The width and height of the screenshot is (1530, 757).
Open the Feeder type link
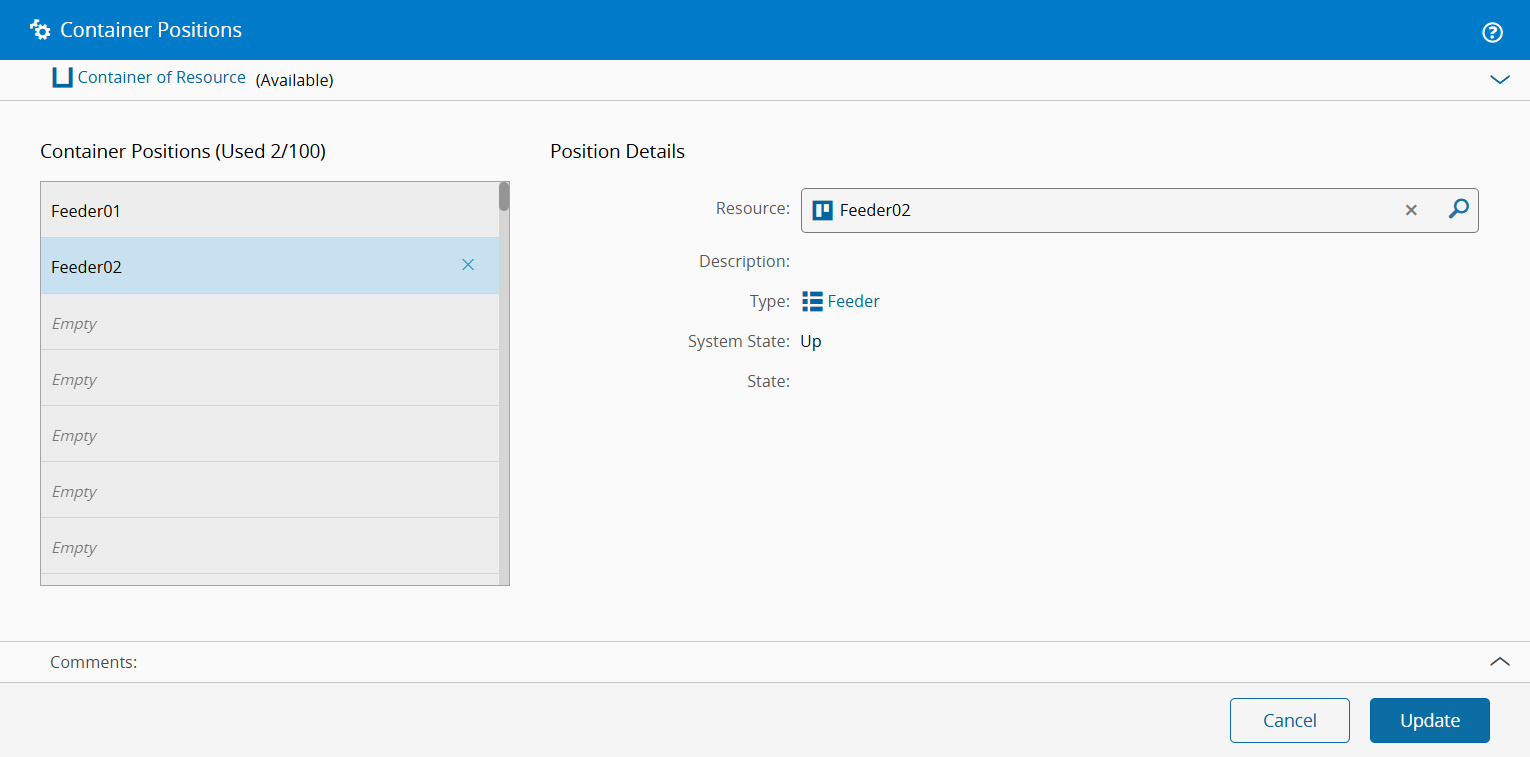(854, 301)
